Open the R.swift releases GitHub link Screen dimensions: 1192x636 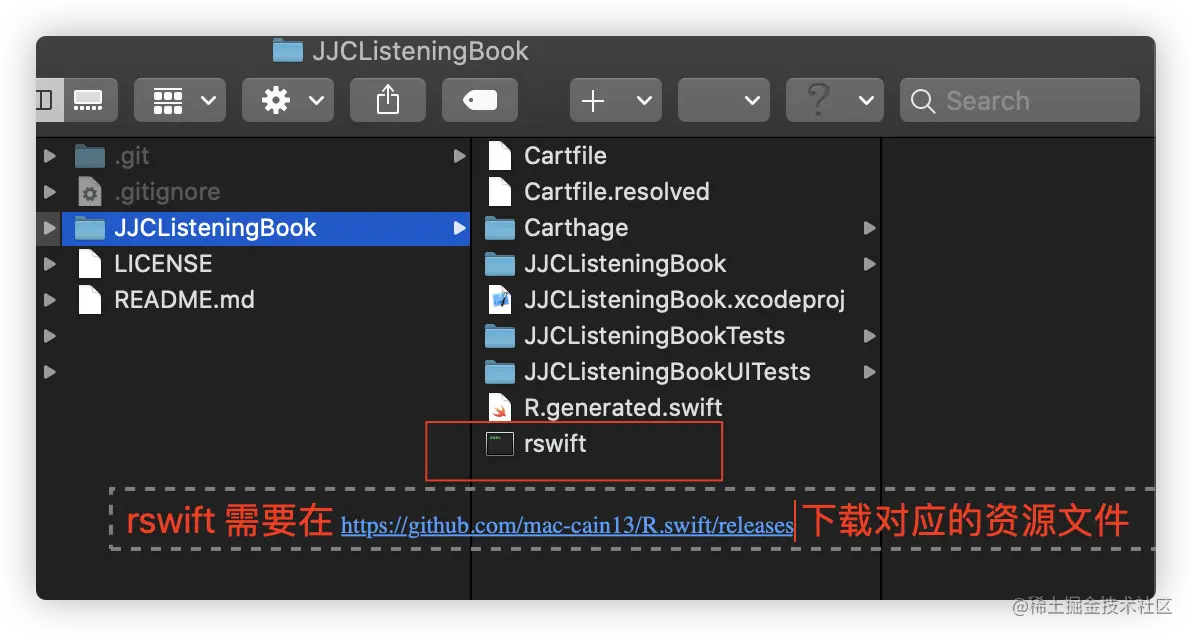567,525
